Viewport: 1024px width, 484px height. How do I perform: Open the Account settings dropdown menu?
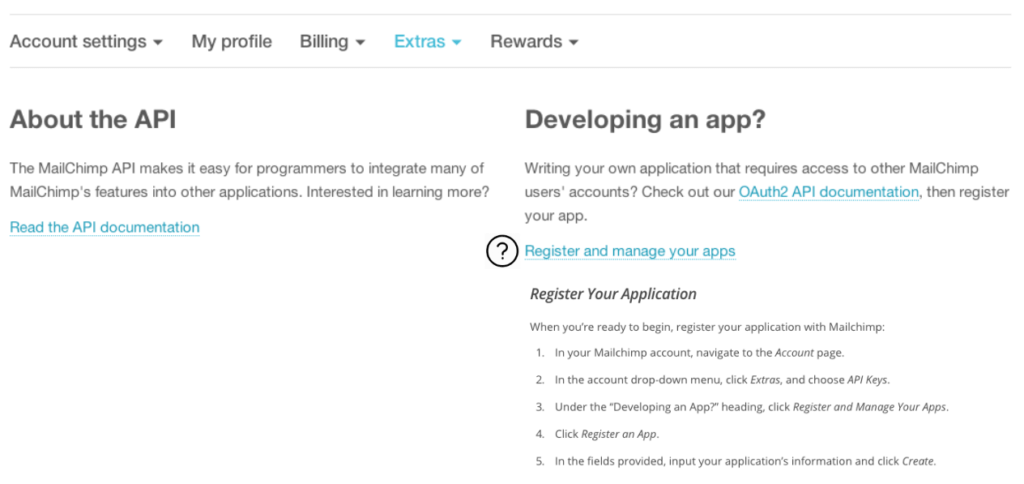[x=86, y=42]
